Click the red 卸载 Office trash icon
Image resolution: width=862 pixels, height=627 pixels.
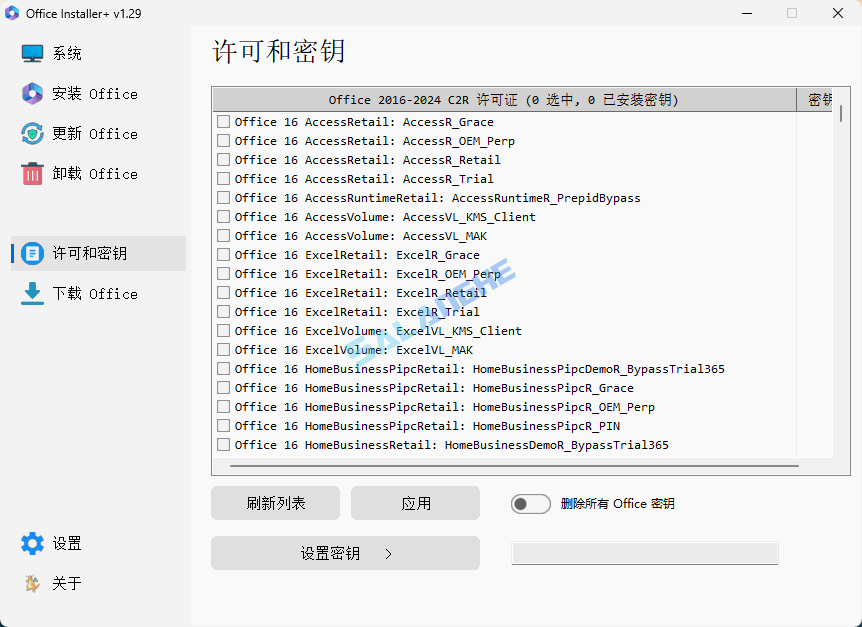tap(31, 173)
